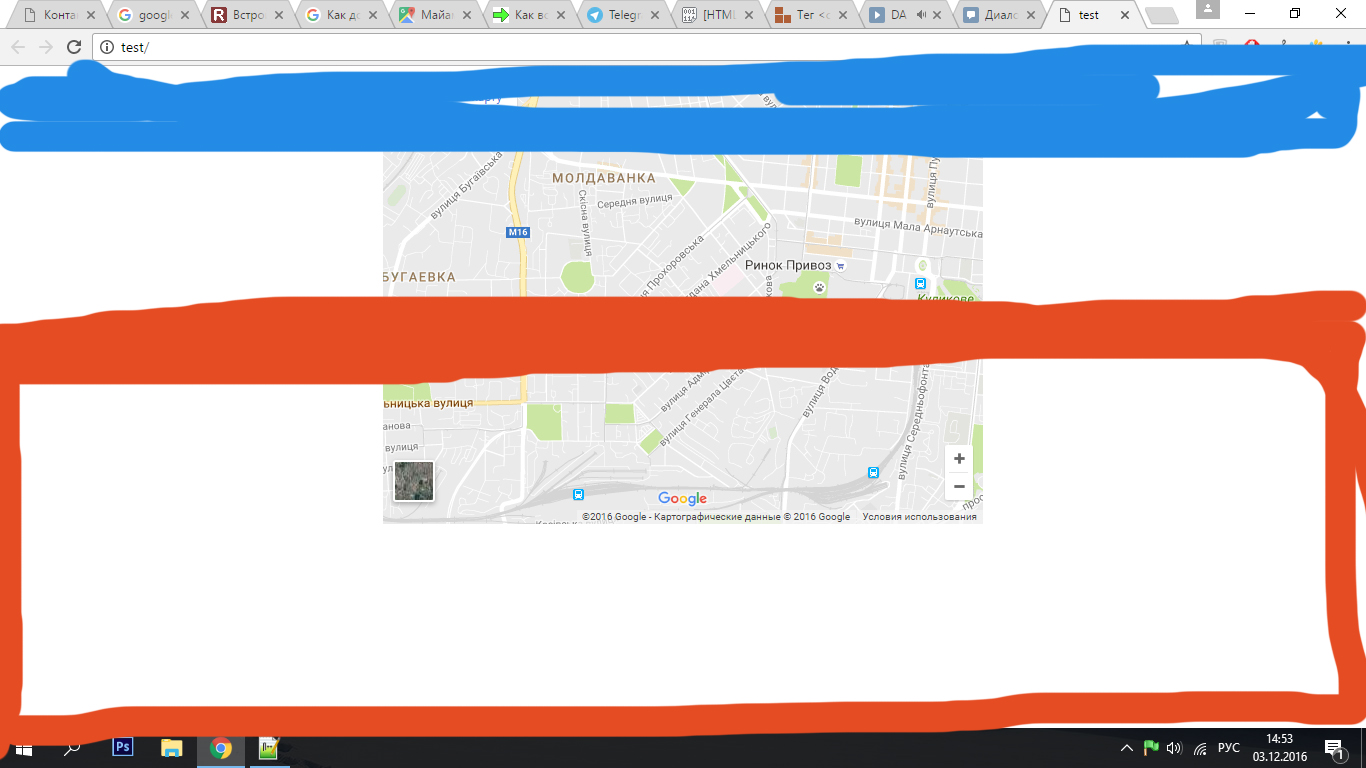Zoom in on the map
The width and height of the screenshot is (1366, 768).
pyautogui.click(x=959, y=459)
